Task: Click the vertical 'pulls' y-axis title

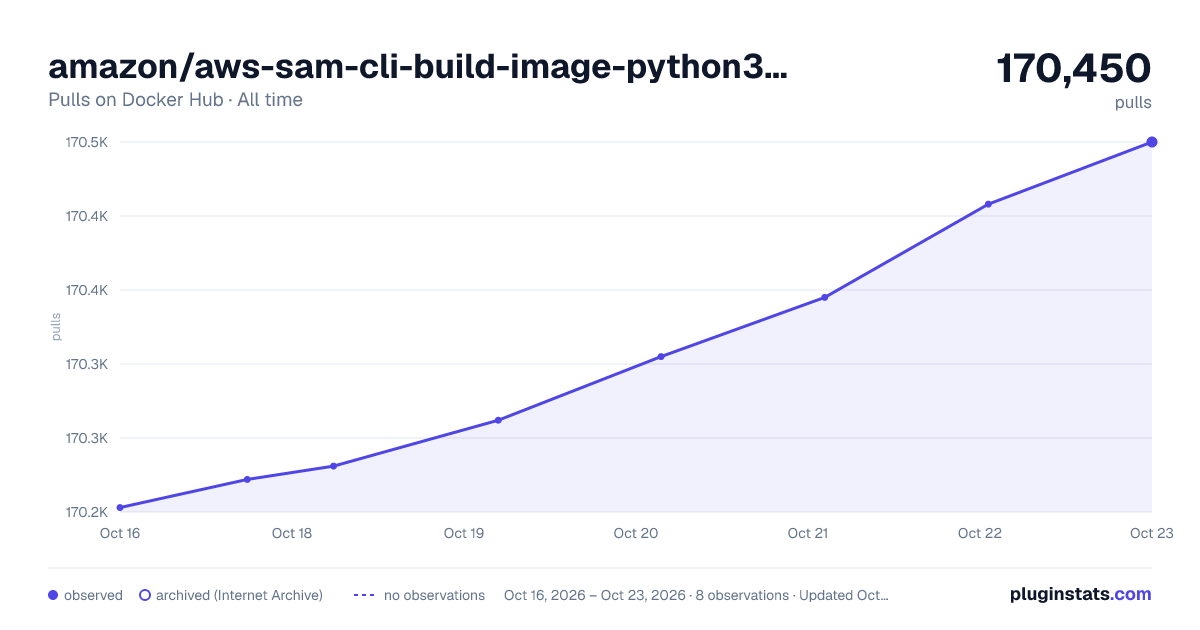Action: pyautogui.click(x=56, y=326)
